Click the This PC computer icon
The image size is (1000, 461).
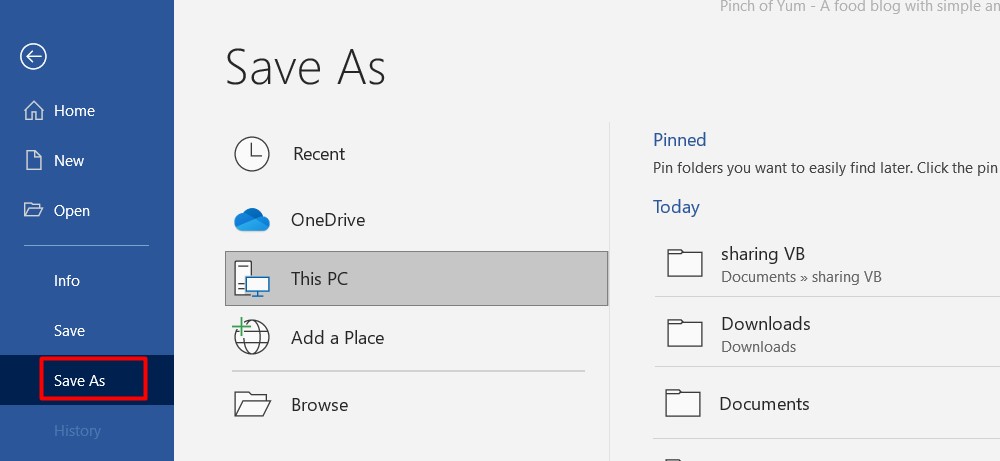(251, 278)
